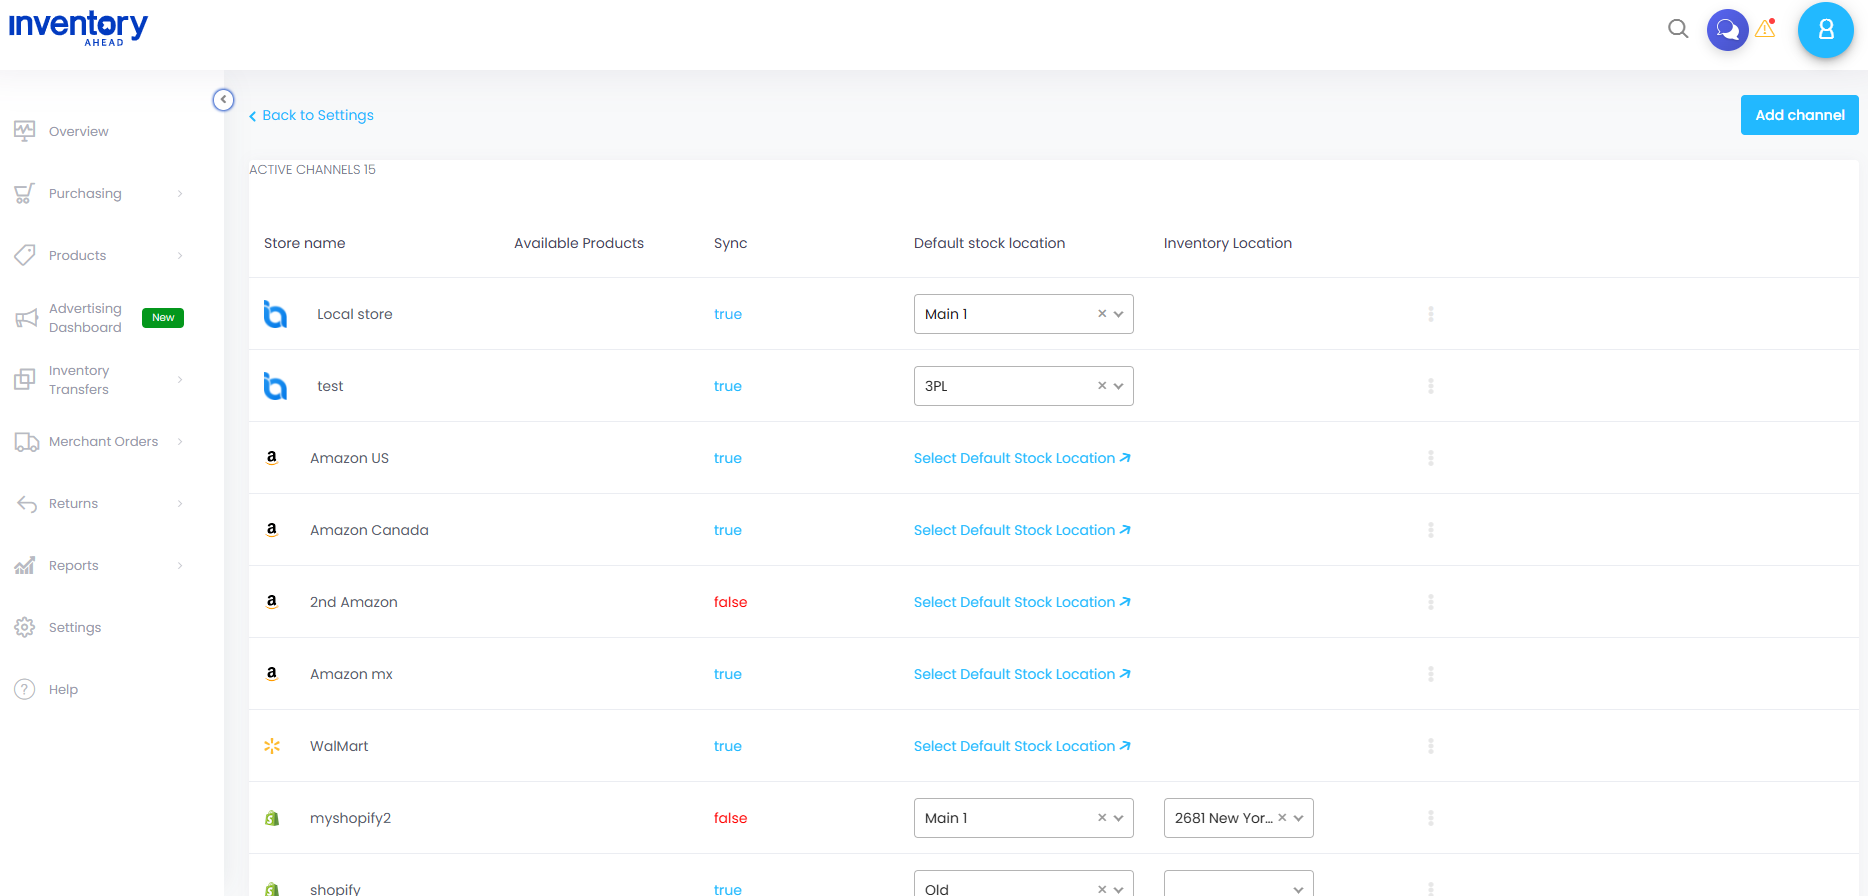
Task: Expand the Returns submenu chevron
Action: 180,504
